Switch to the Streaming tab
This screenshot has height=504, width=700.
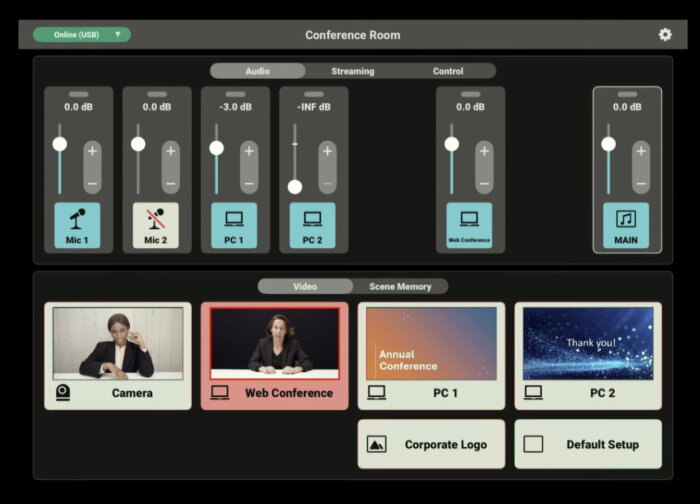(352, 71)
